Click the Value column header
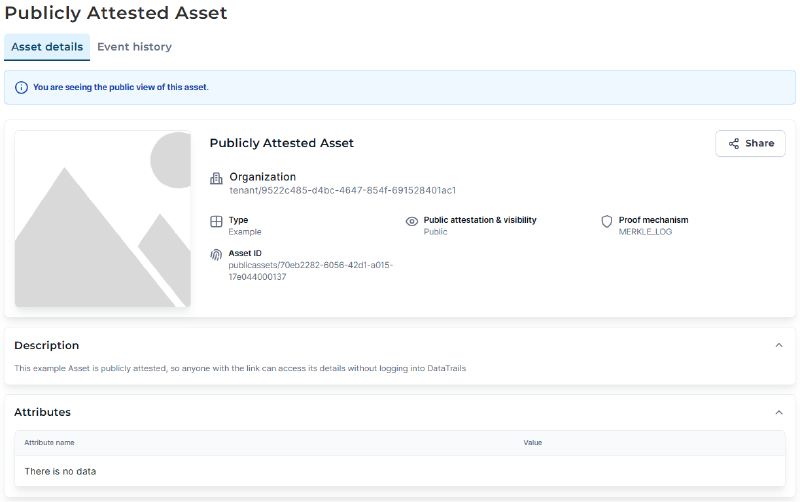The height and width of the screenshot is (502, 800). coord(532,442)
